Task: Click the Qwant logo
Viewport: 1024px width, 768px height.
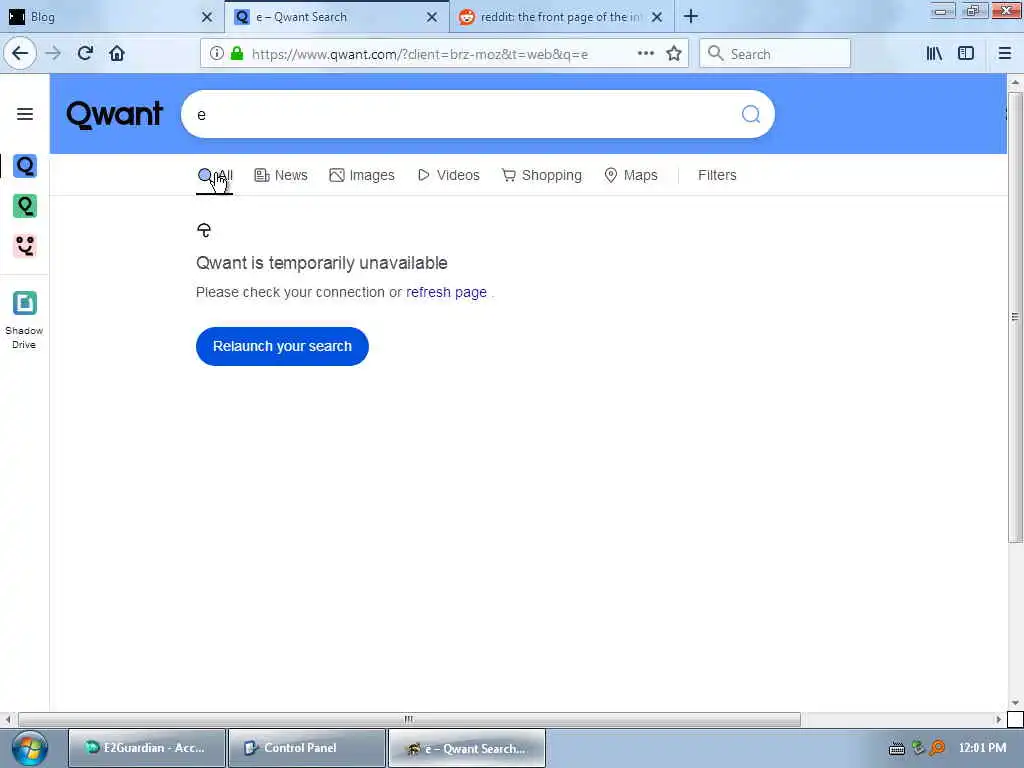Action: click(114, 114)
